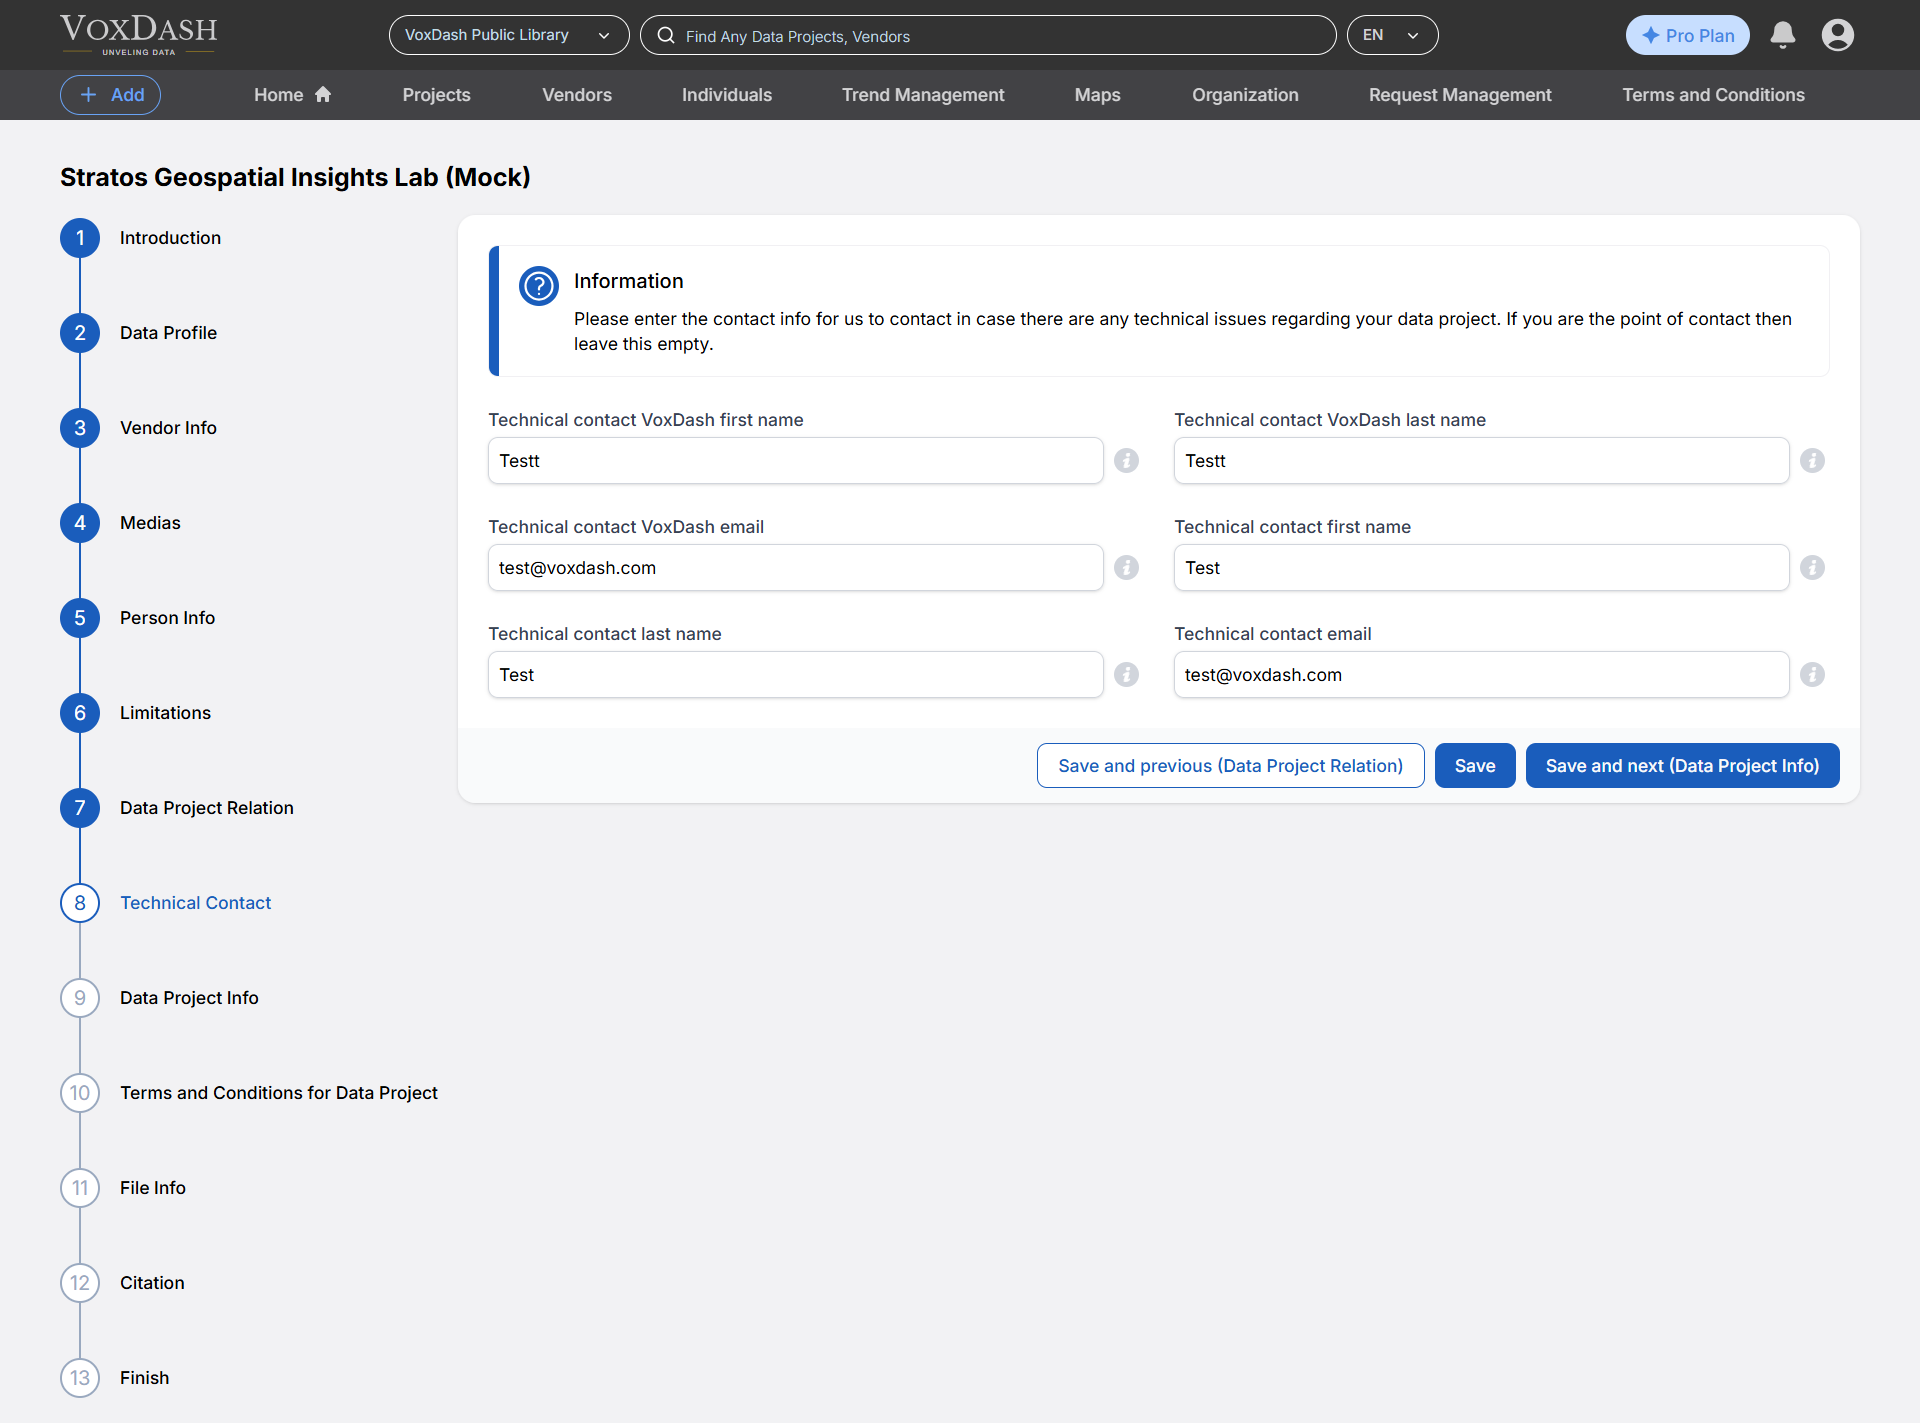The width and height of the screenshot is (1920, 1423).
Task: Go to the Vendors menu
Action: pos(576,95)
